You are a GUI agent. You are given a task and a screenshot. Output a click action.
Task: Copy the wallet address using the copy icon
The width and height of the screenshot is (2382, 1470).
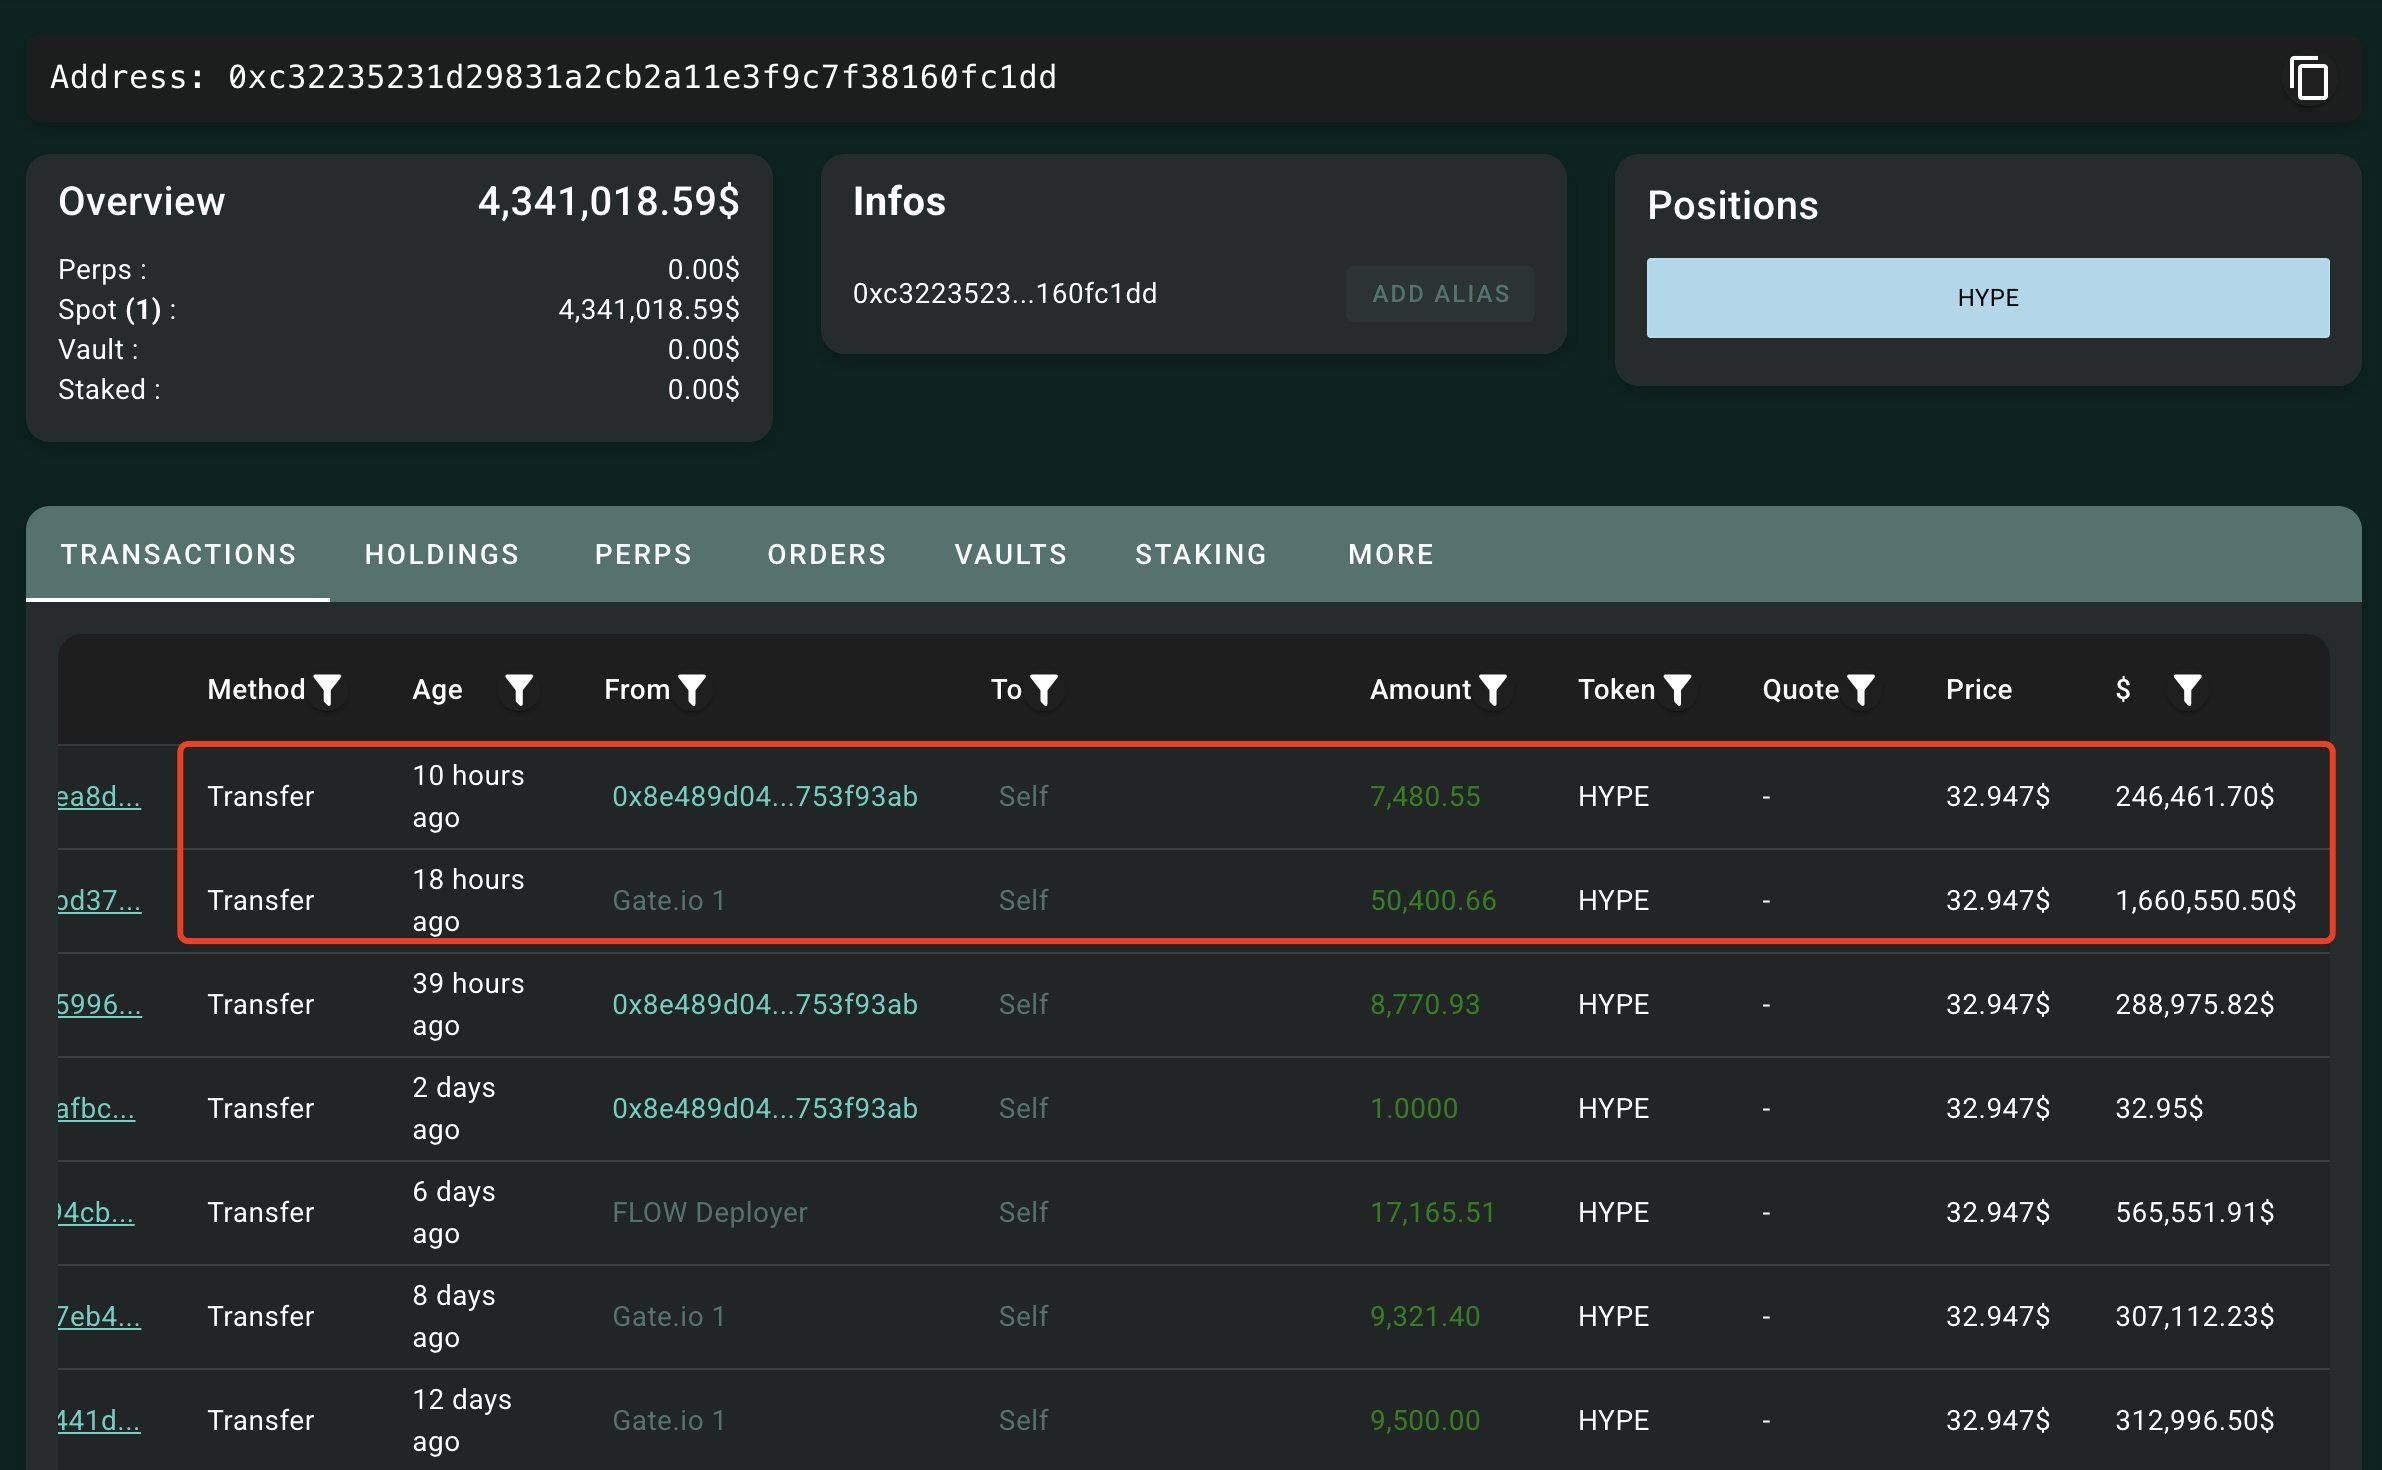tap(2310, 78)
